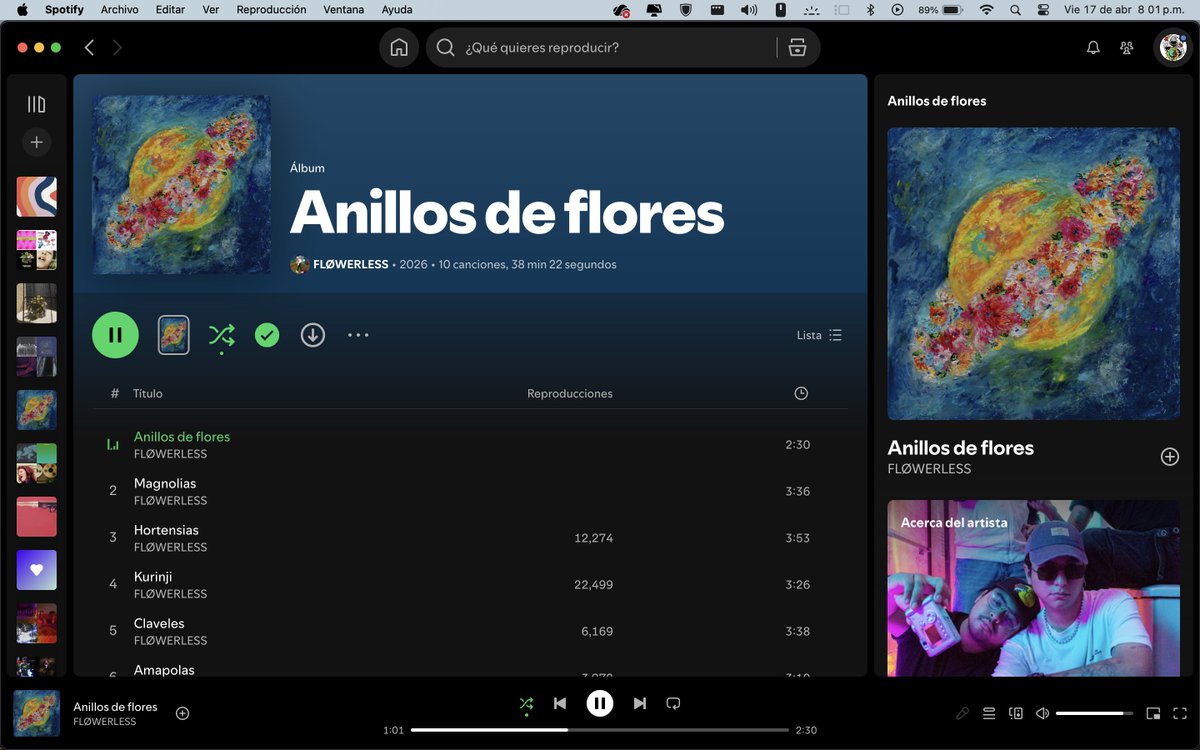The width and height of the screenshot is (1200, 750).
Task: Open now-playing cover thumbnail in bottom bar
Action: point(36,713)
